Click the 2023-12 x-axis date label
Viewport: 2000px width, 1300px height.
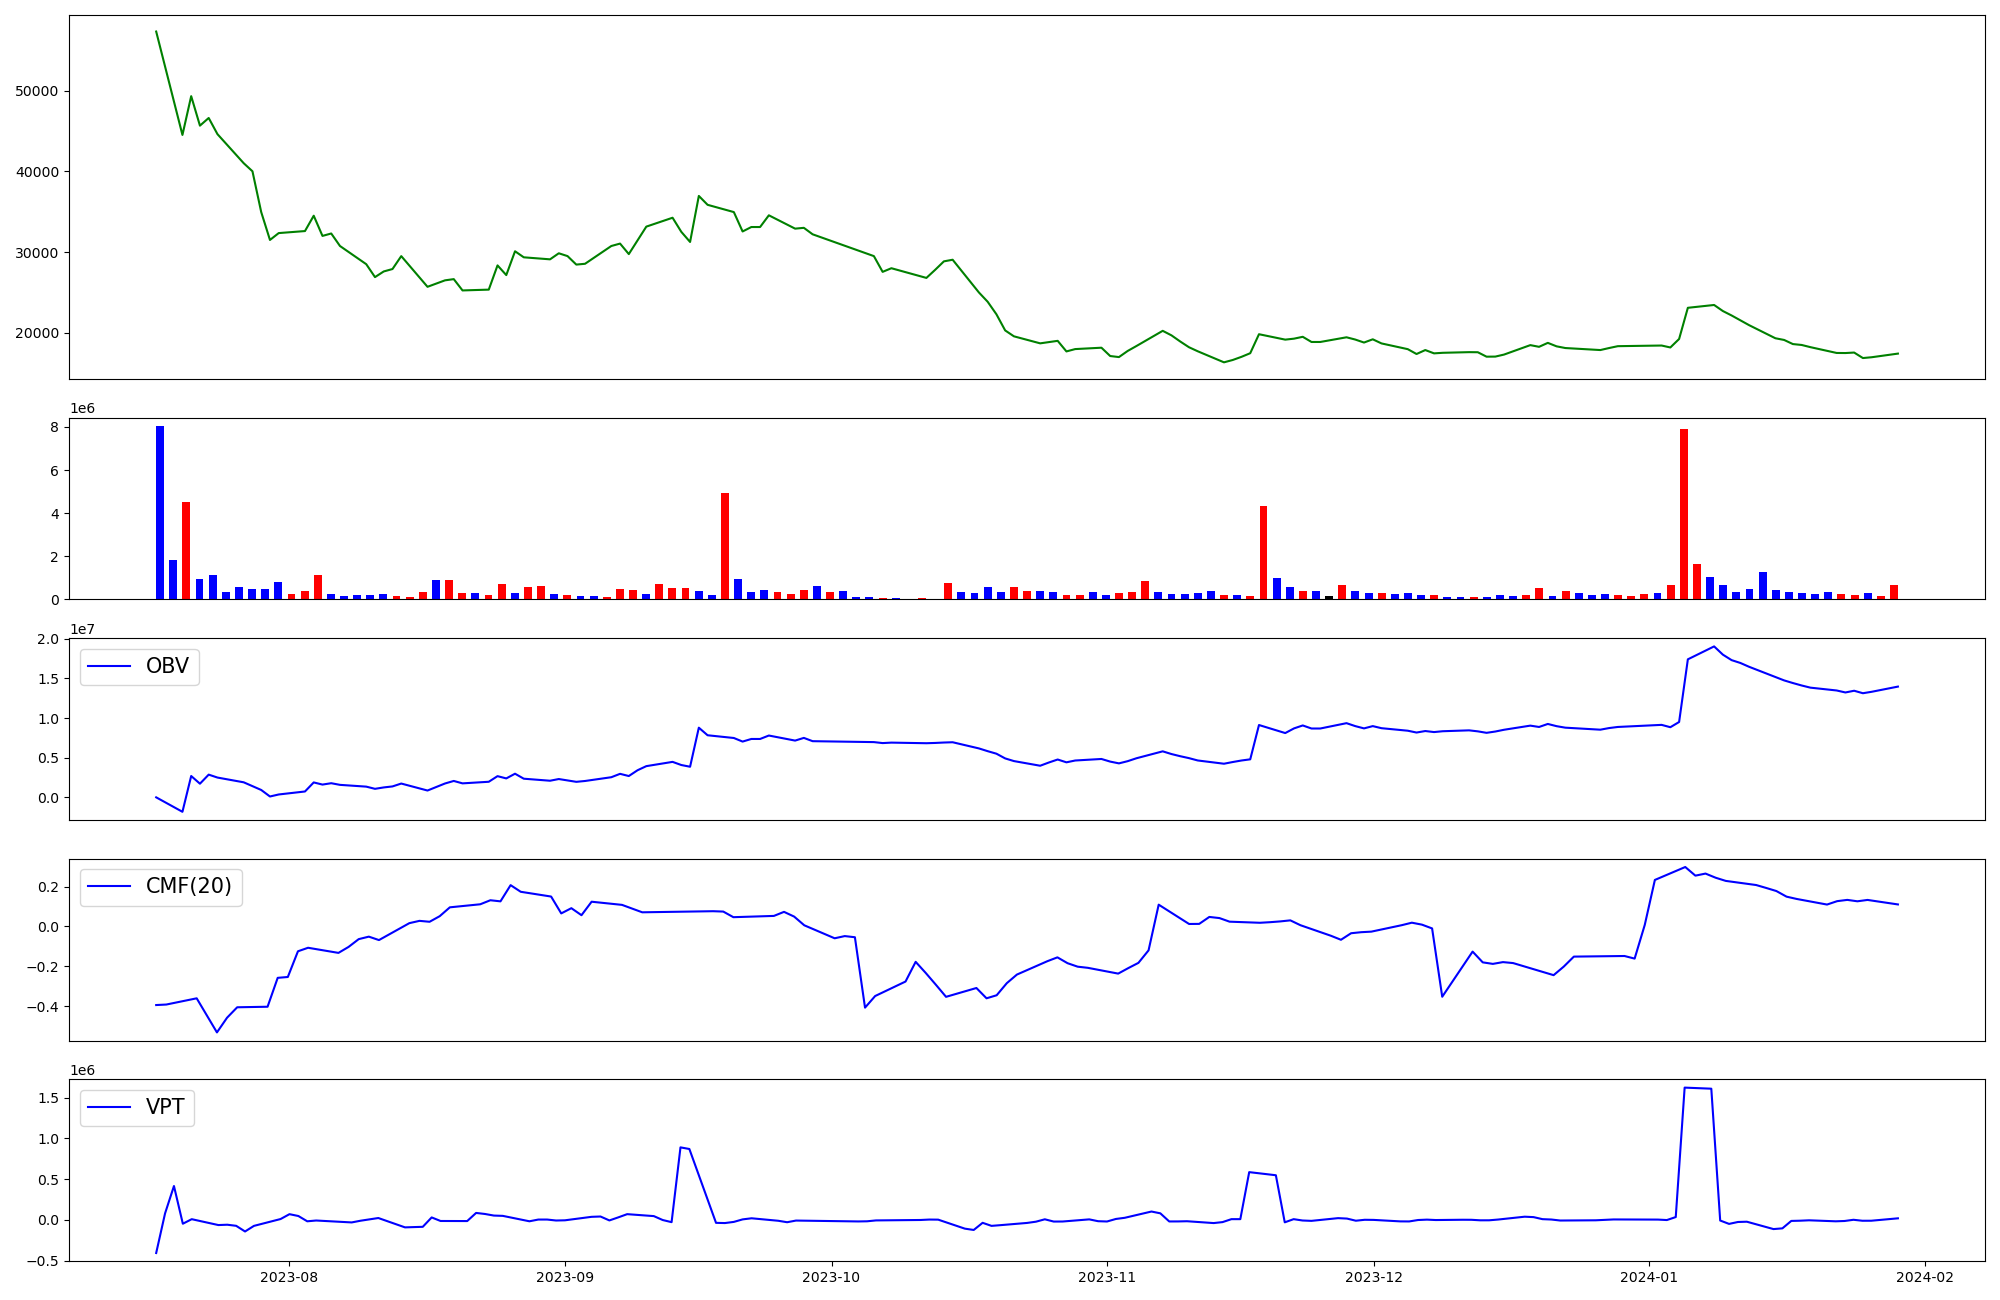(1374, 1277)
